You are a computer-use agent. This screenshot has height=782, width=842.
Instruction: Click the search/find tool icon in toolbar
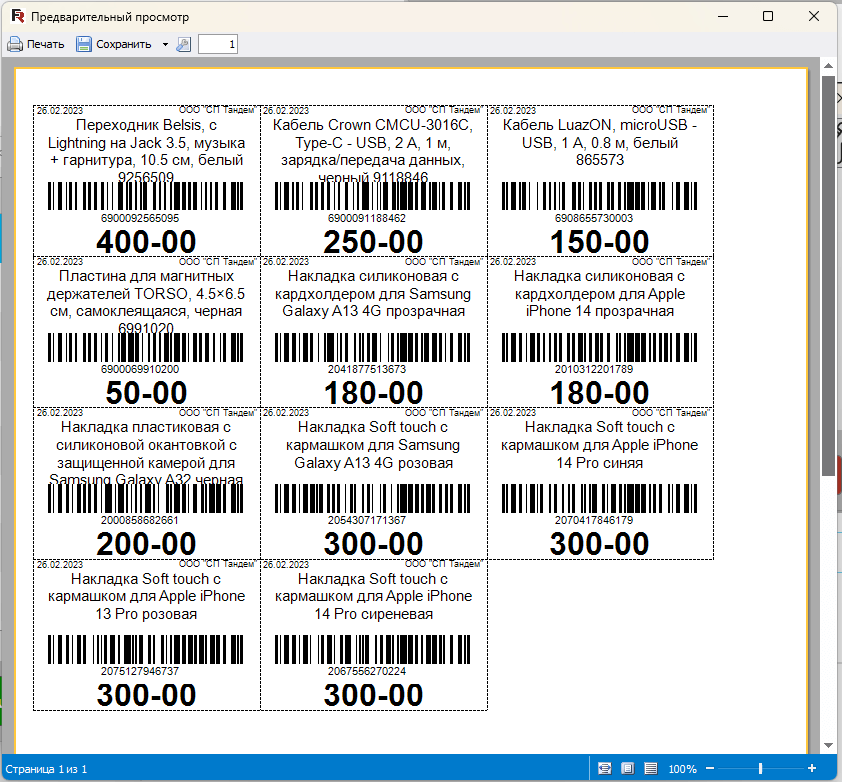tap(183, 44)
